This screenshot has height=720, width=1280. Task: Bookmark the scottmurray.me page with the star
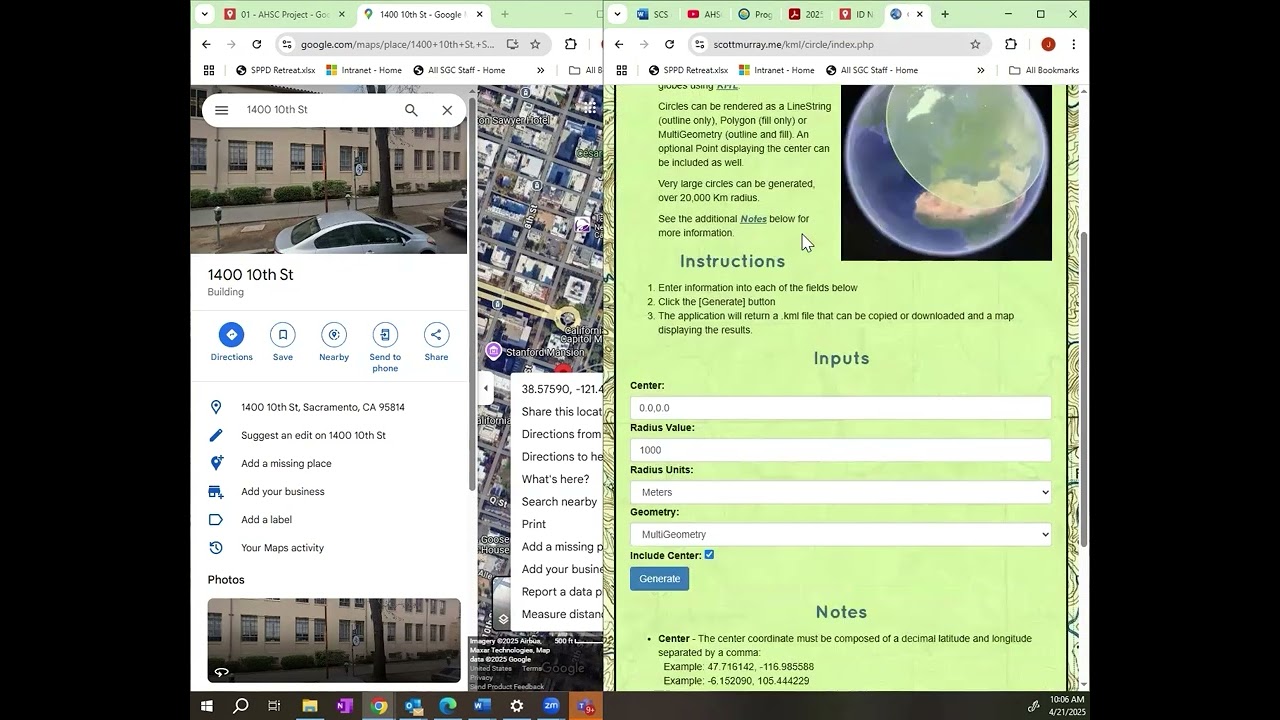pyautogui.click(x=975, y=44)
